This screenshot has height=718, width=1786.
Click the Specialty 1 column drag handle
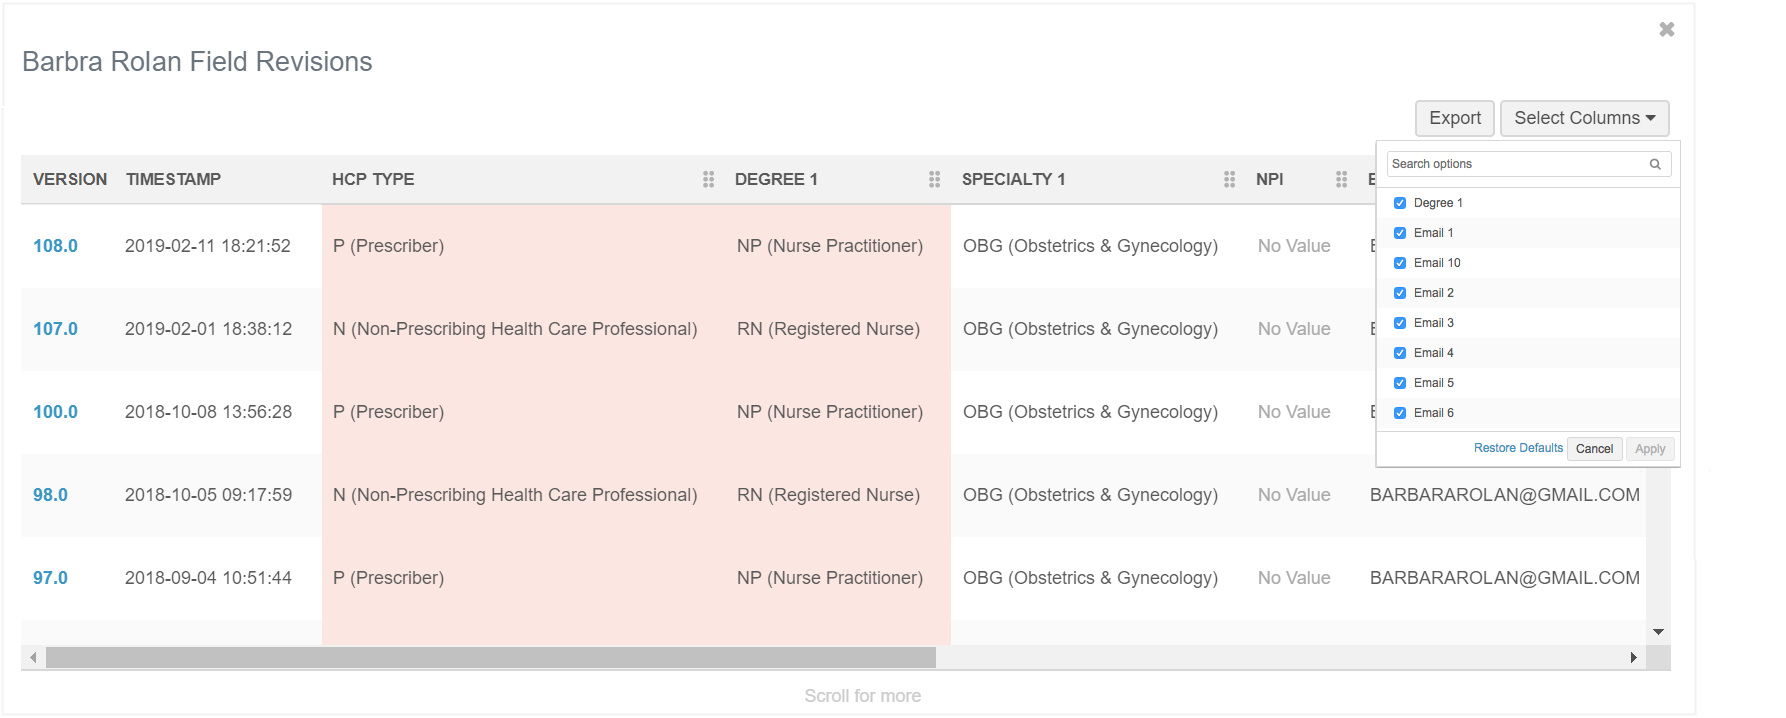point(1229,179)
